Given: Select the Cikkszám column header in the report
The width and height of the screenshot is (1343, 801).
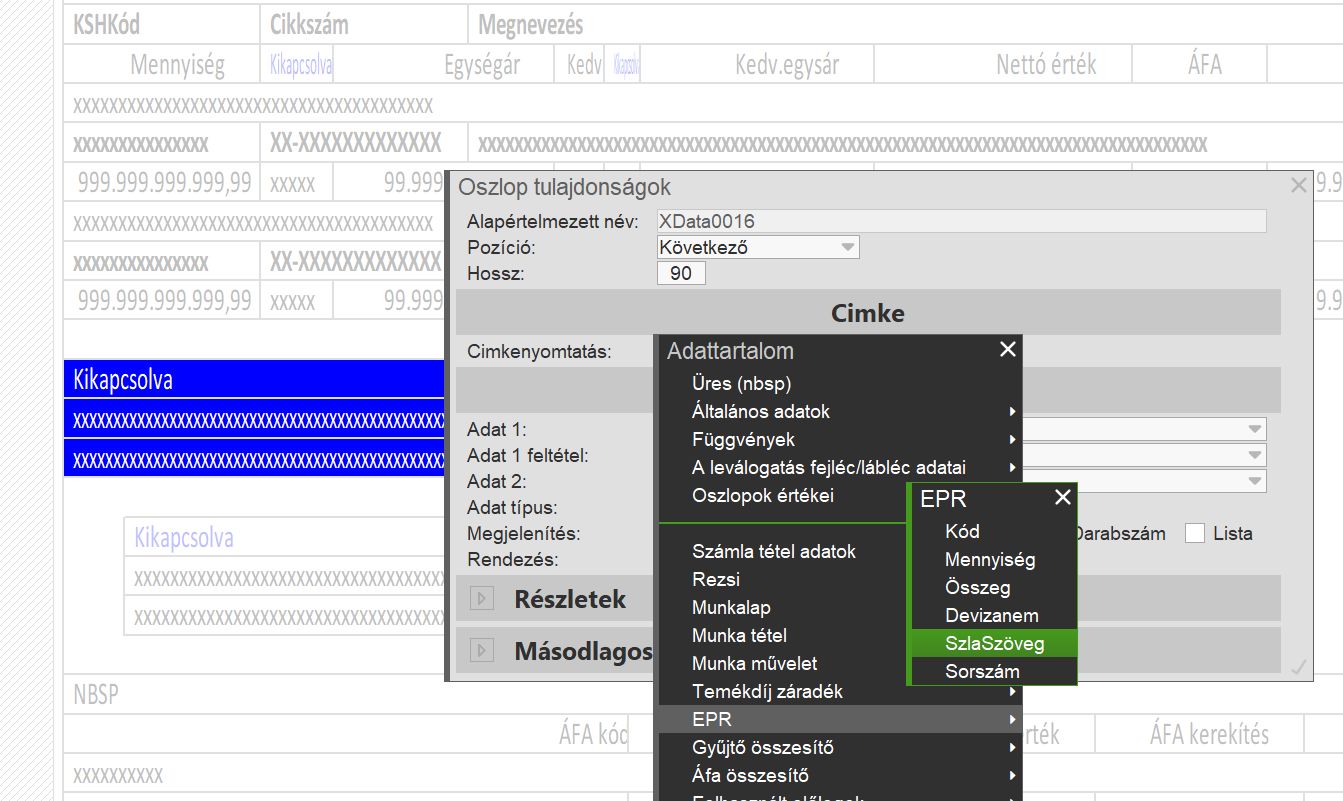Looking at the screenshot, I should pyautogui.click(x=364, y=25).
